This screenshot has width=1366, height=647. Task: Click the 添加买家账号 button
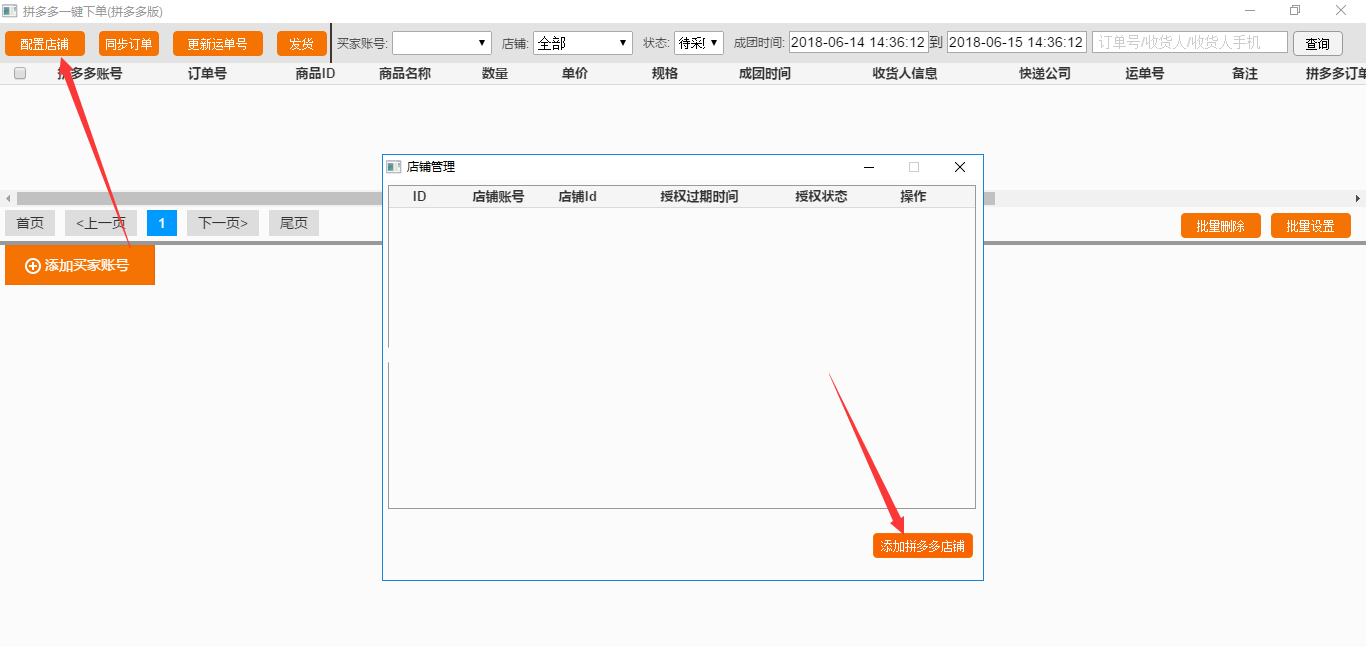[80, 265]
